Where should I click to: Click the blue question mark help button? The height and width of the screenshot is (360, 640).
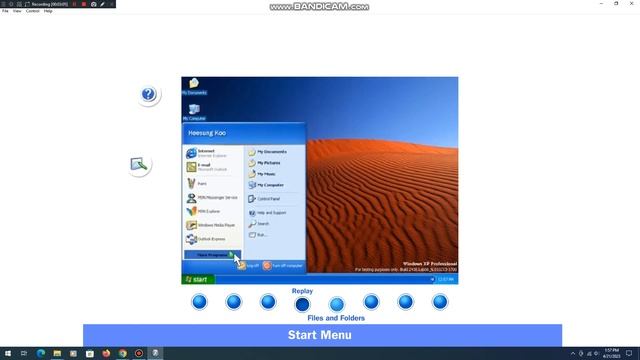coord(149,94)
